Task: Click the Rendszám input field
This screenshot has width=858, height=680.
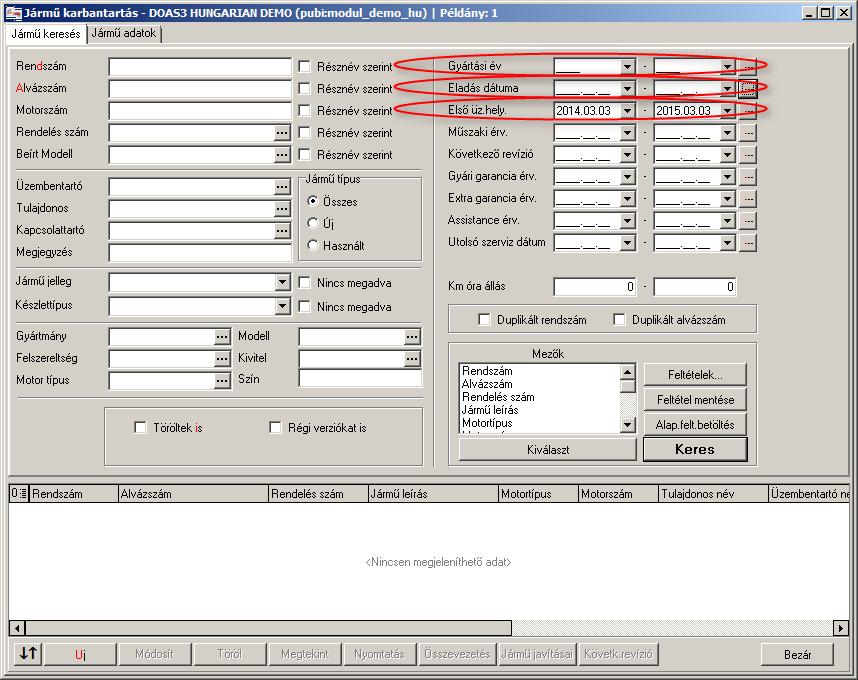Action: [x=200, y=67]
